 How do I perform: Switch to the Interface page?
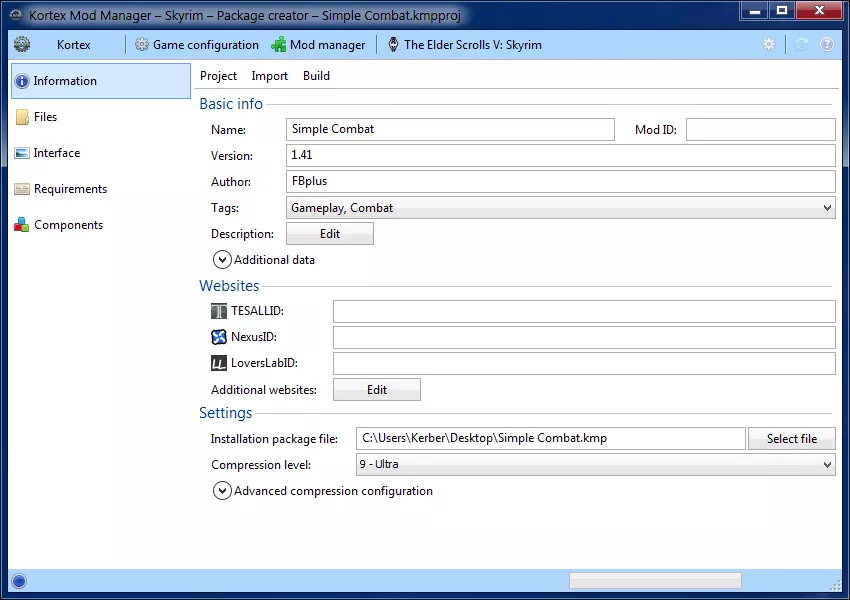(101, 153)
